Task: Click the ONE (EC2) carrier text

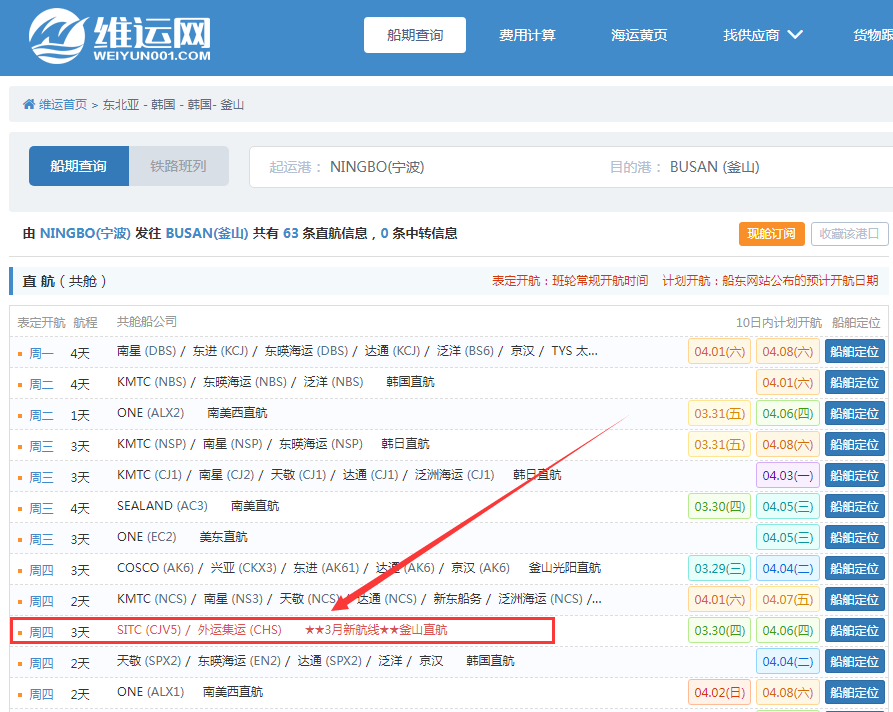Action: click(146, 537)
